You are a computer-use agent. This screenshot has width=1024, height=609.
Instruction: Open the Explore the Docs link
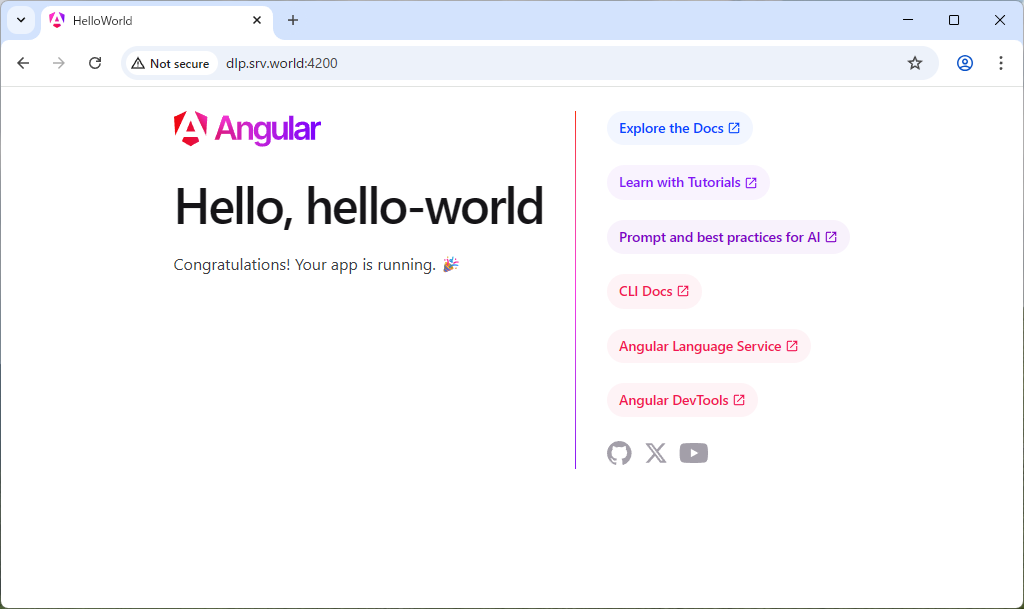[679, 128]
